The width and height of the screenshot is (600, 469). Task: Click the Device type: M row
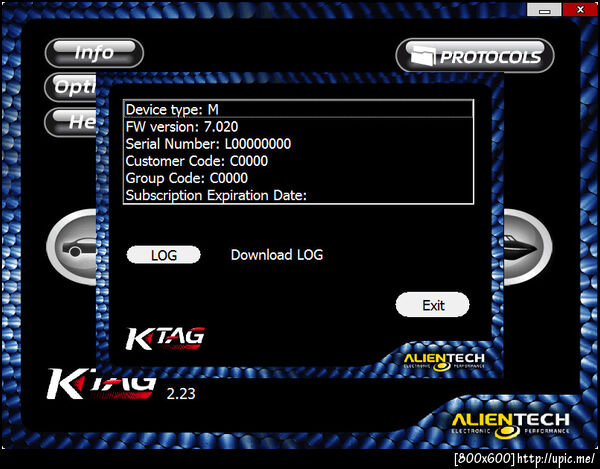pos(299,109)
